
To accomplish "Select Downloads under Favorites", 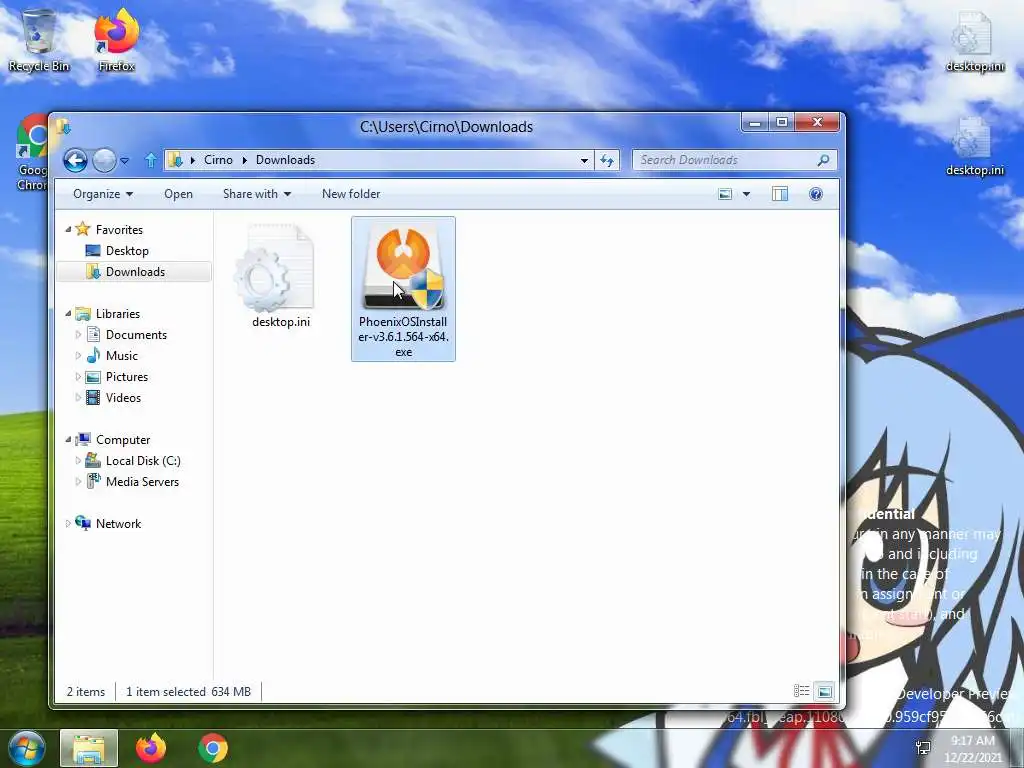I will 135,272.
